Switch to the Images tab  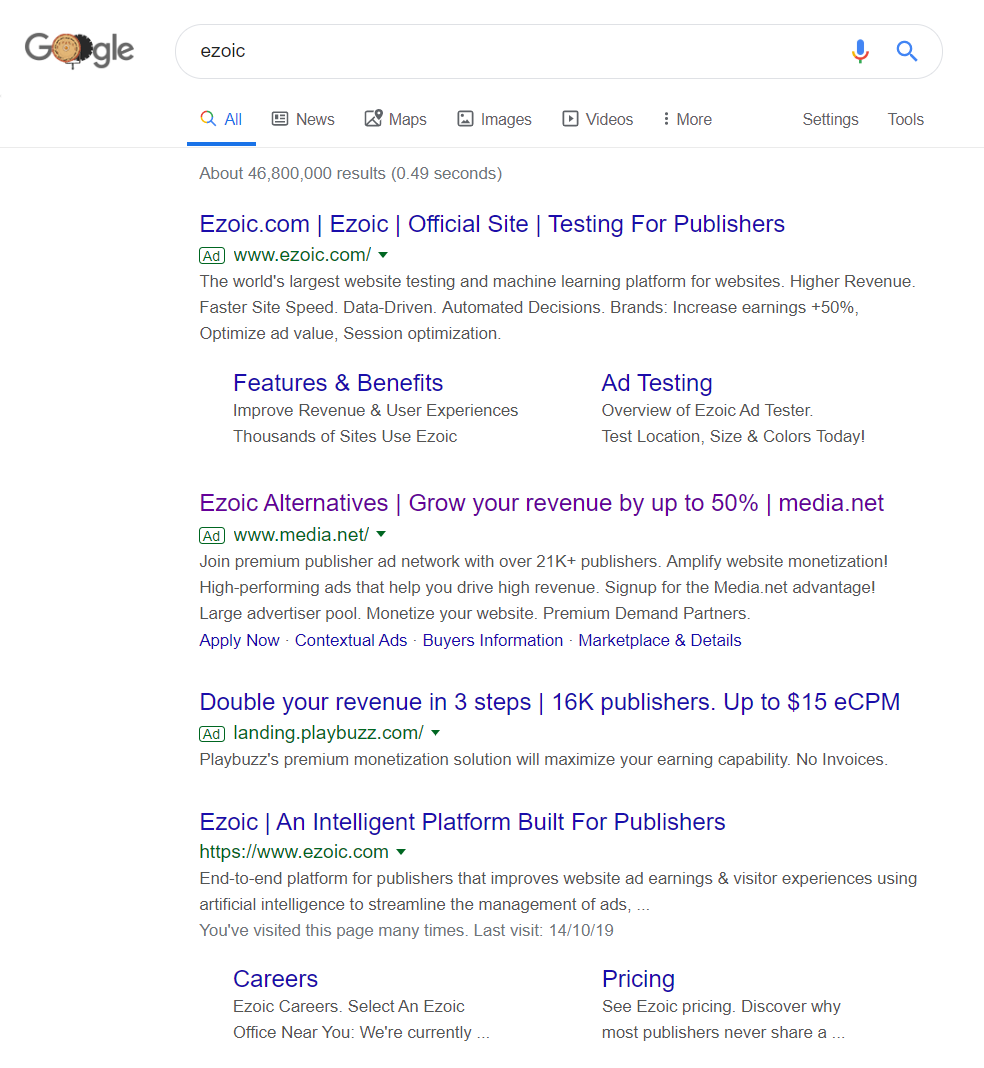[x=494, y=119]
